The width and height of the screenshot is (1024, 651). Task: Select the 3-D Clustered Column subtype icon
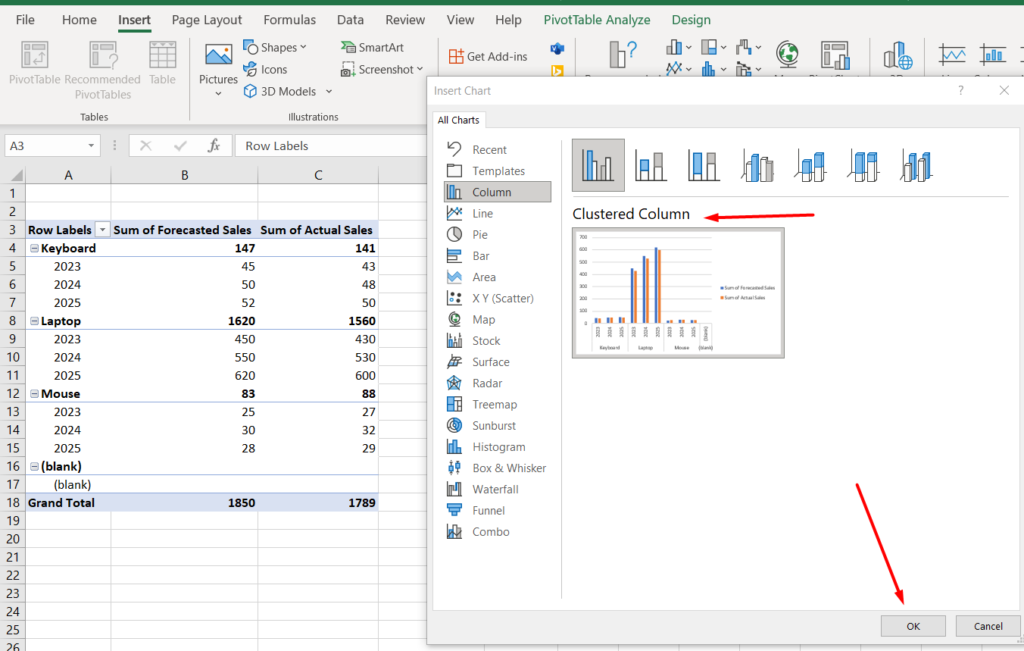[x=757, y=165]
